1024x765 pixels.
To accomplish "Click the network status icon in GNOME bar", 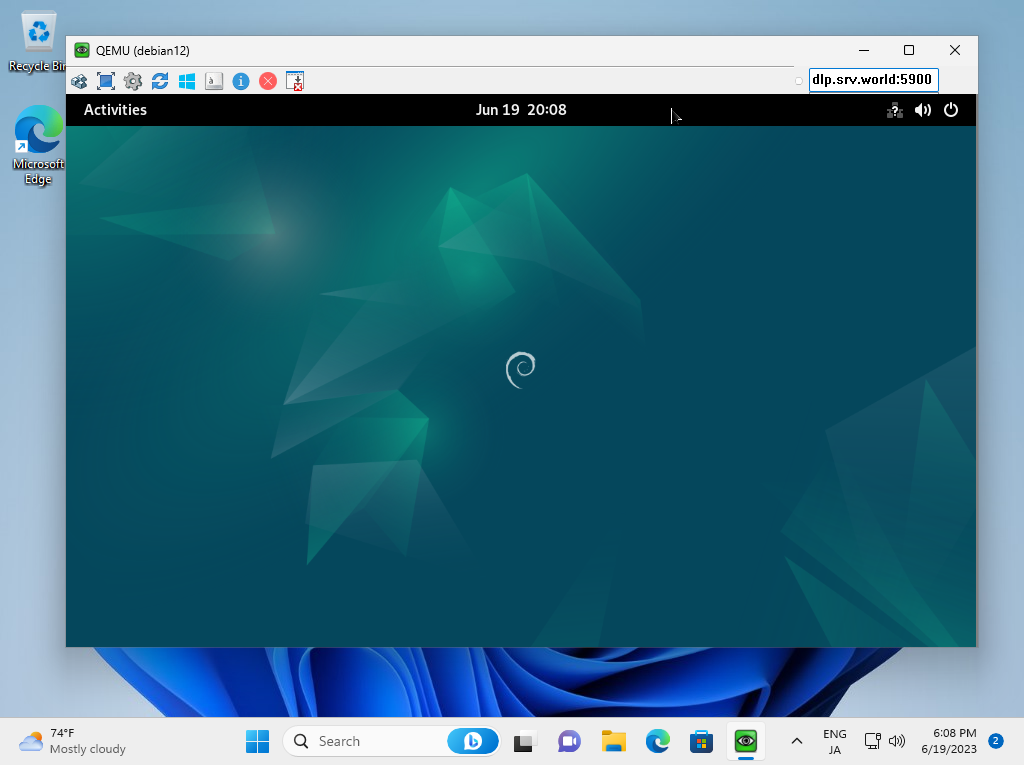I will click(x=895, y=110).
